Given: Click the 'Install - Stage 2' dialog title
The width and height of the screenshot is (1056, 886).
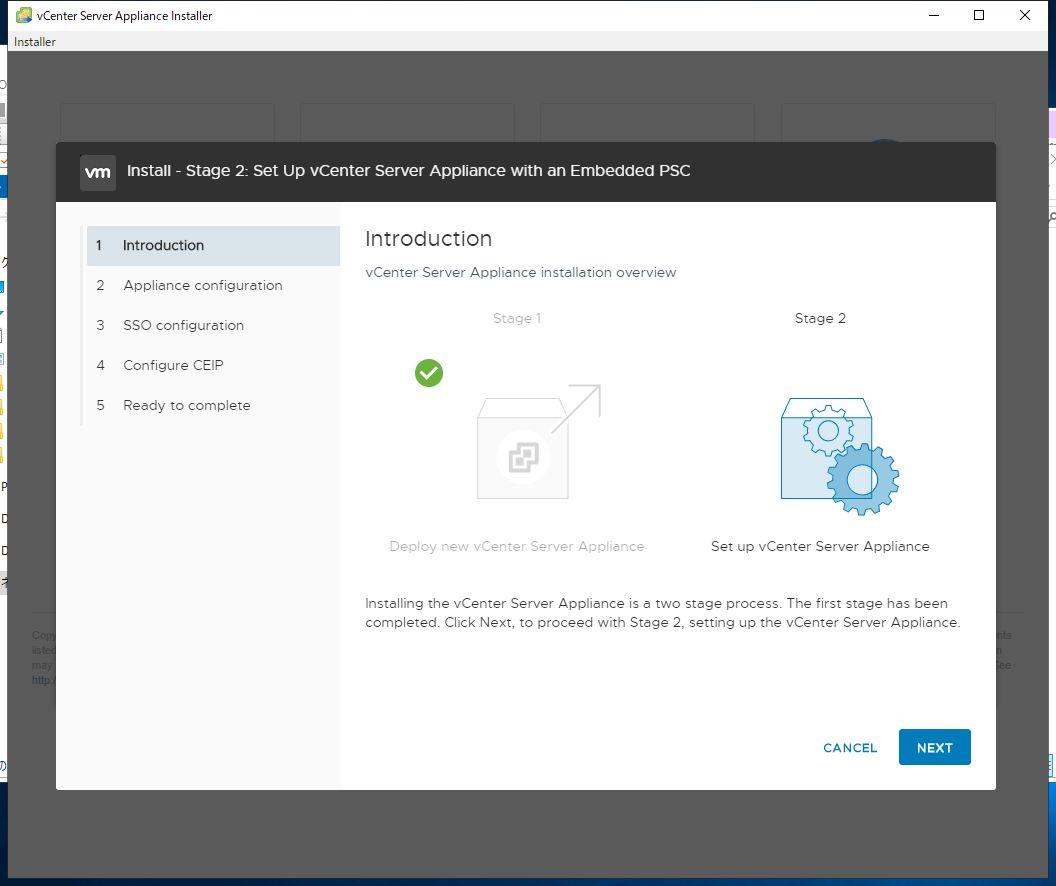Looking at the screenshot, I should (x=409, y=170).
